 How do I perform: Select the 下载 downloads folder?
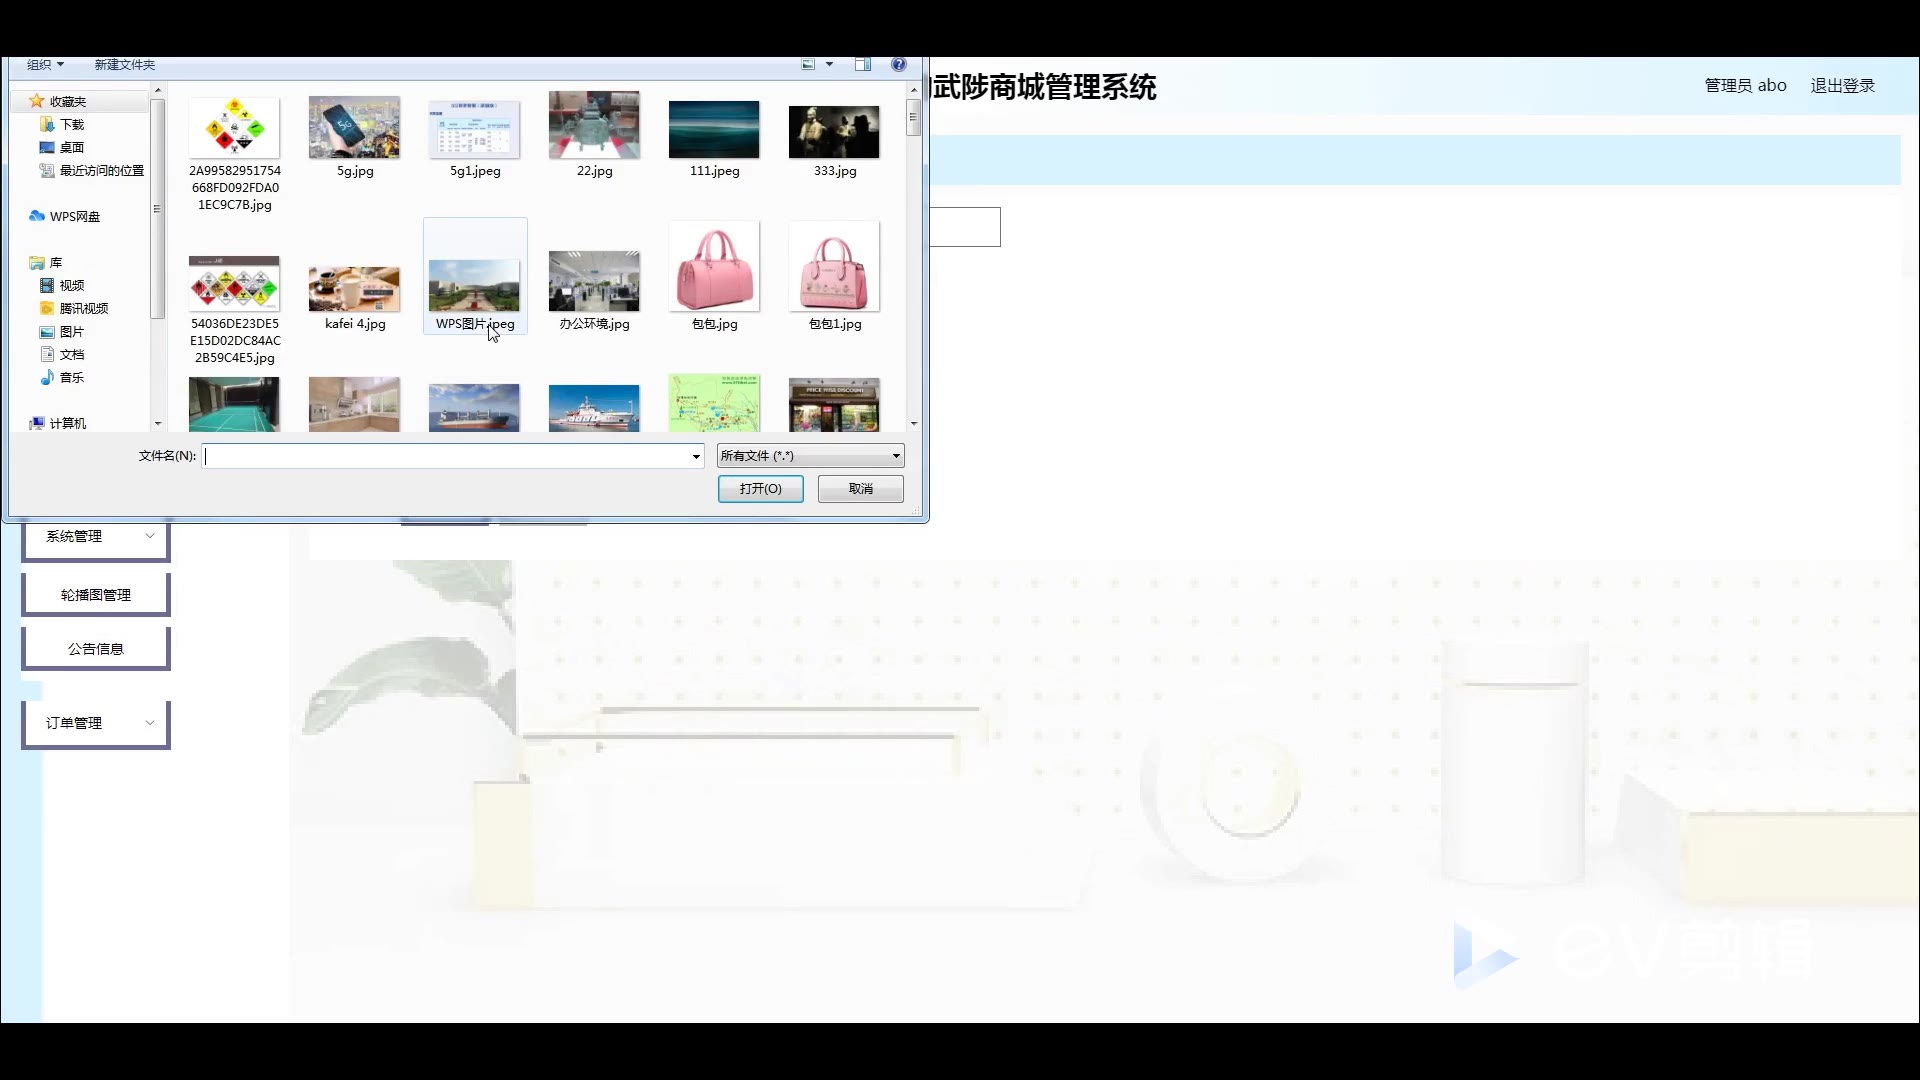[x=72, y=124]
